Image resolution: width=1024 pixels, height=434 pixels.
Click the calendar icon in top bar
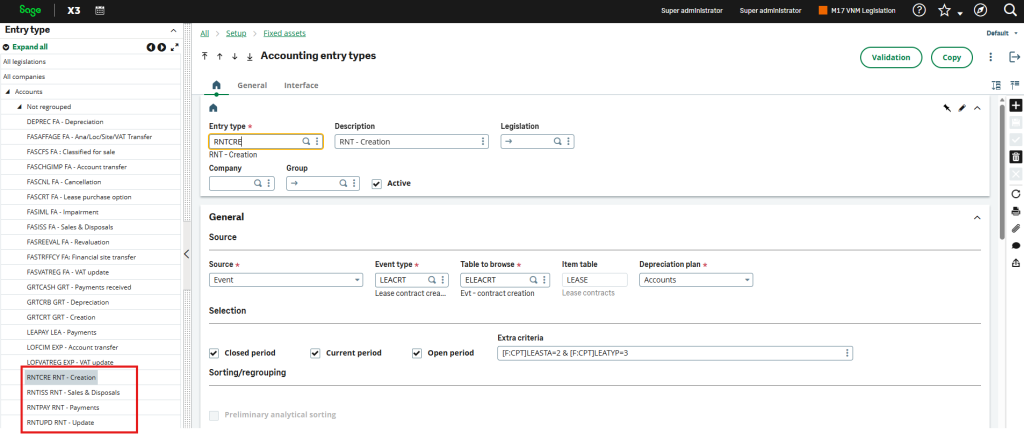(x=100, y=10)
